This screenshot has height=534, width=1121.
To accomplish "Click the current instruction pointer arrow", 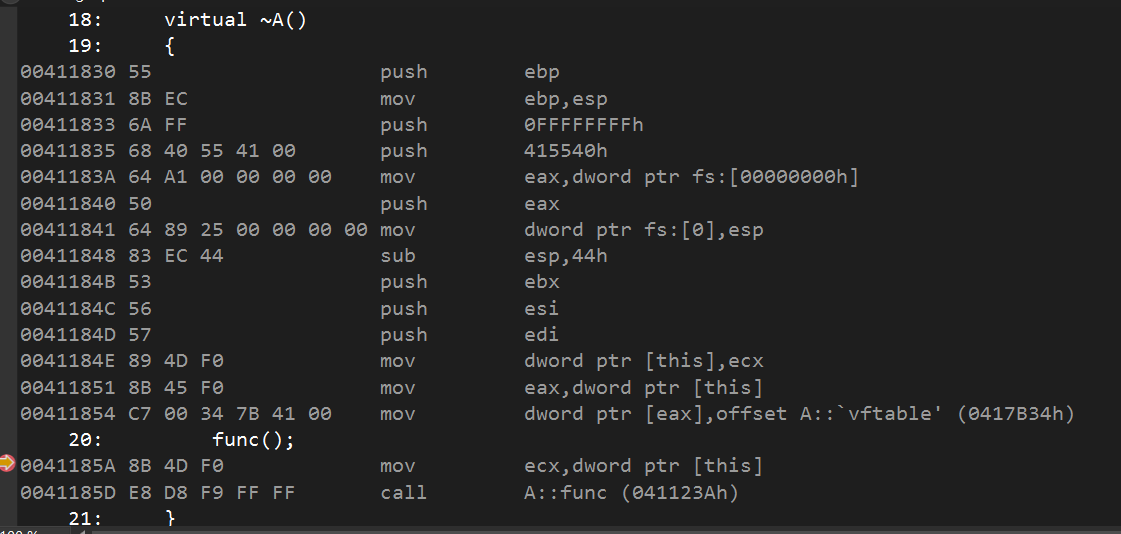I will click(7, 463).
